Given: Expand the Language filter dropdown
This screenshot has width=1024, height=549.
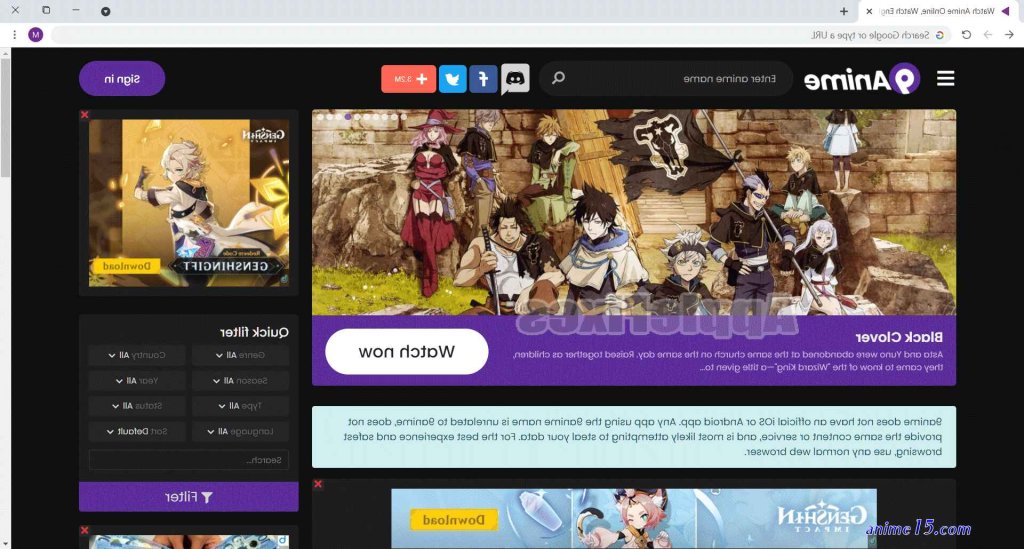Looking at the screenshot, I should click(240, 431).
